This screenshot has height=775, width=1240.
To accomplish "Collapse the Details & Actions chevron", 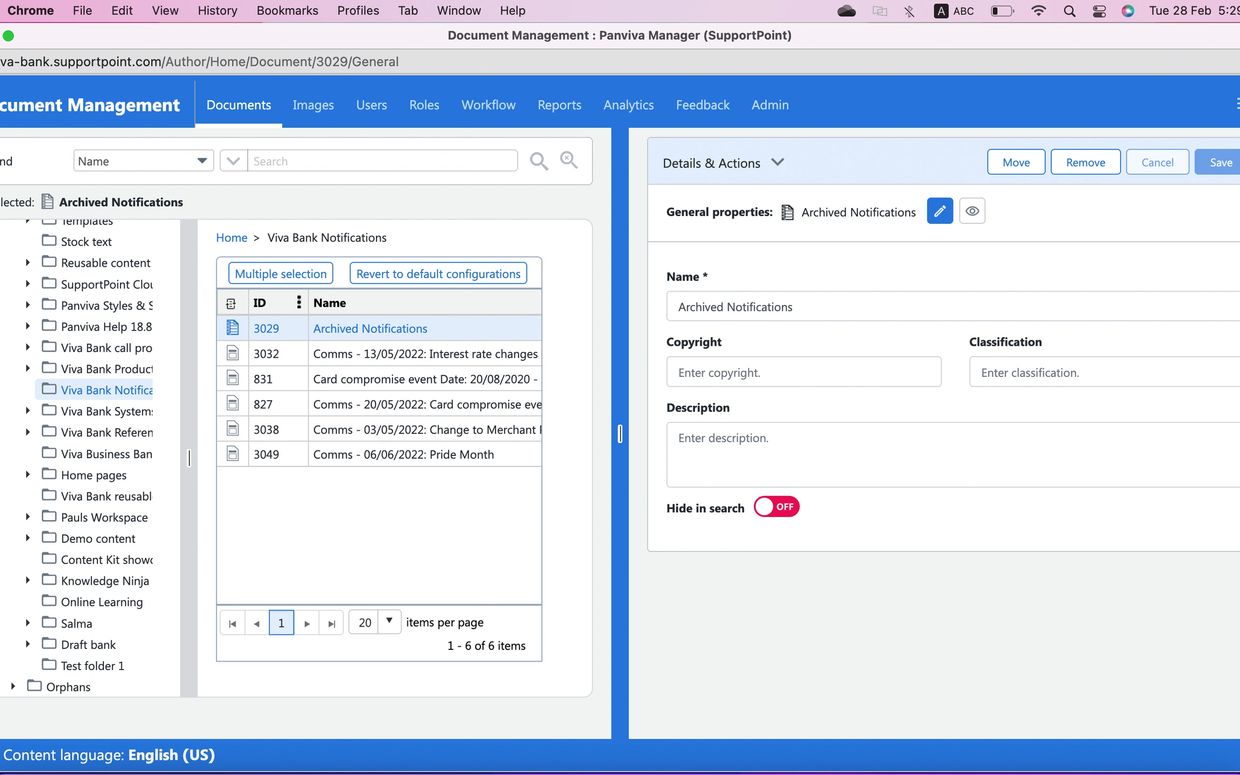I will coord(778,162).
